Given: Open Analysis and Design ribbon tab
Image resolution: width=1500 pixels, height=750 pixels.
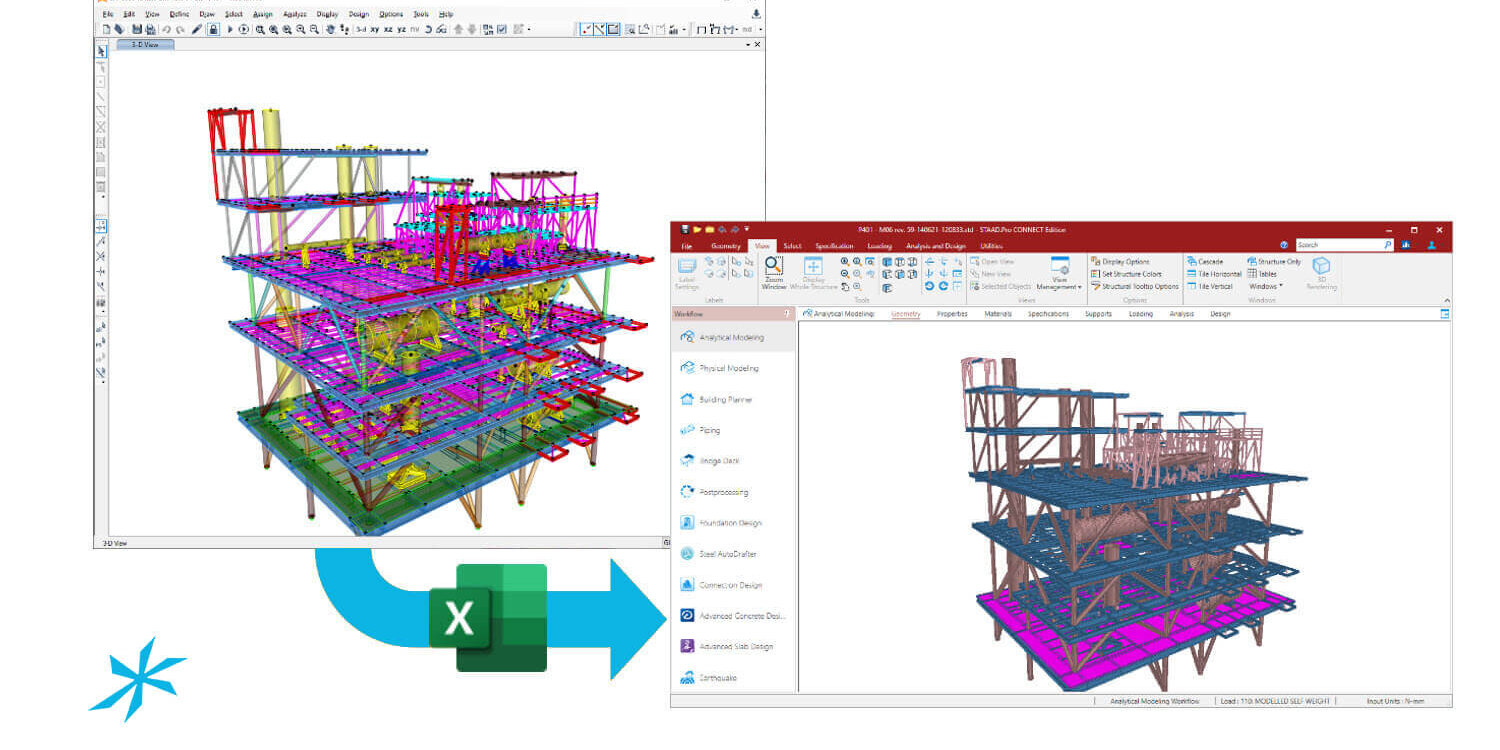Looking at the screenshot, I should (936, 245).
